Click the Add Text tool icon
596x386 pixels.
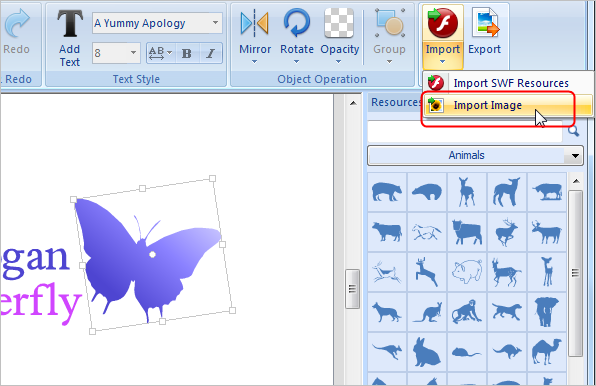(x=70, y=24)
